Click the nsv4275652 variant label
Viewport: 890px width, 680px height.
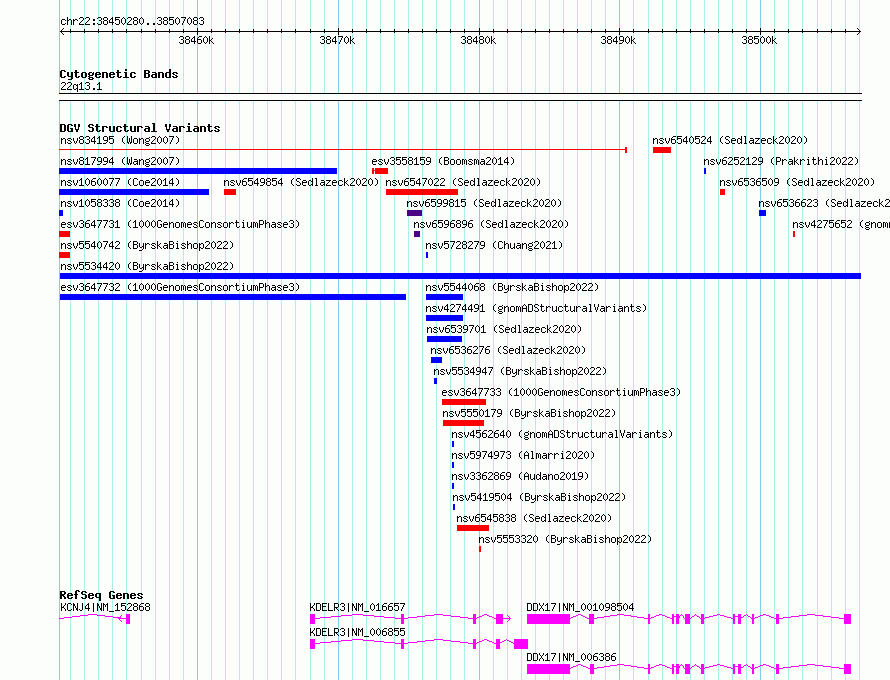pos(841,224)
